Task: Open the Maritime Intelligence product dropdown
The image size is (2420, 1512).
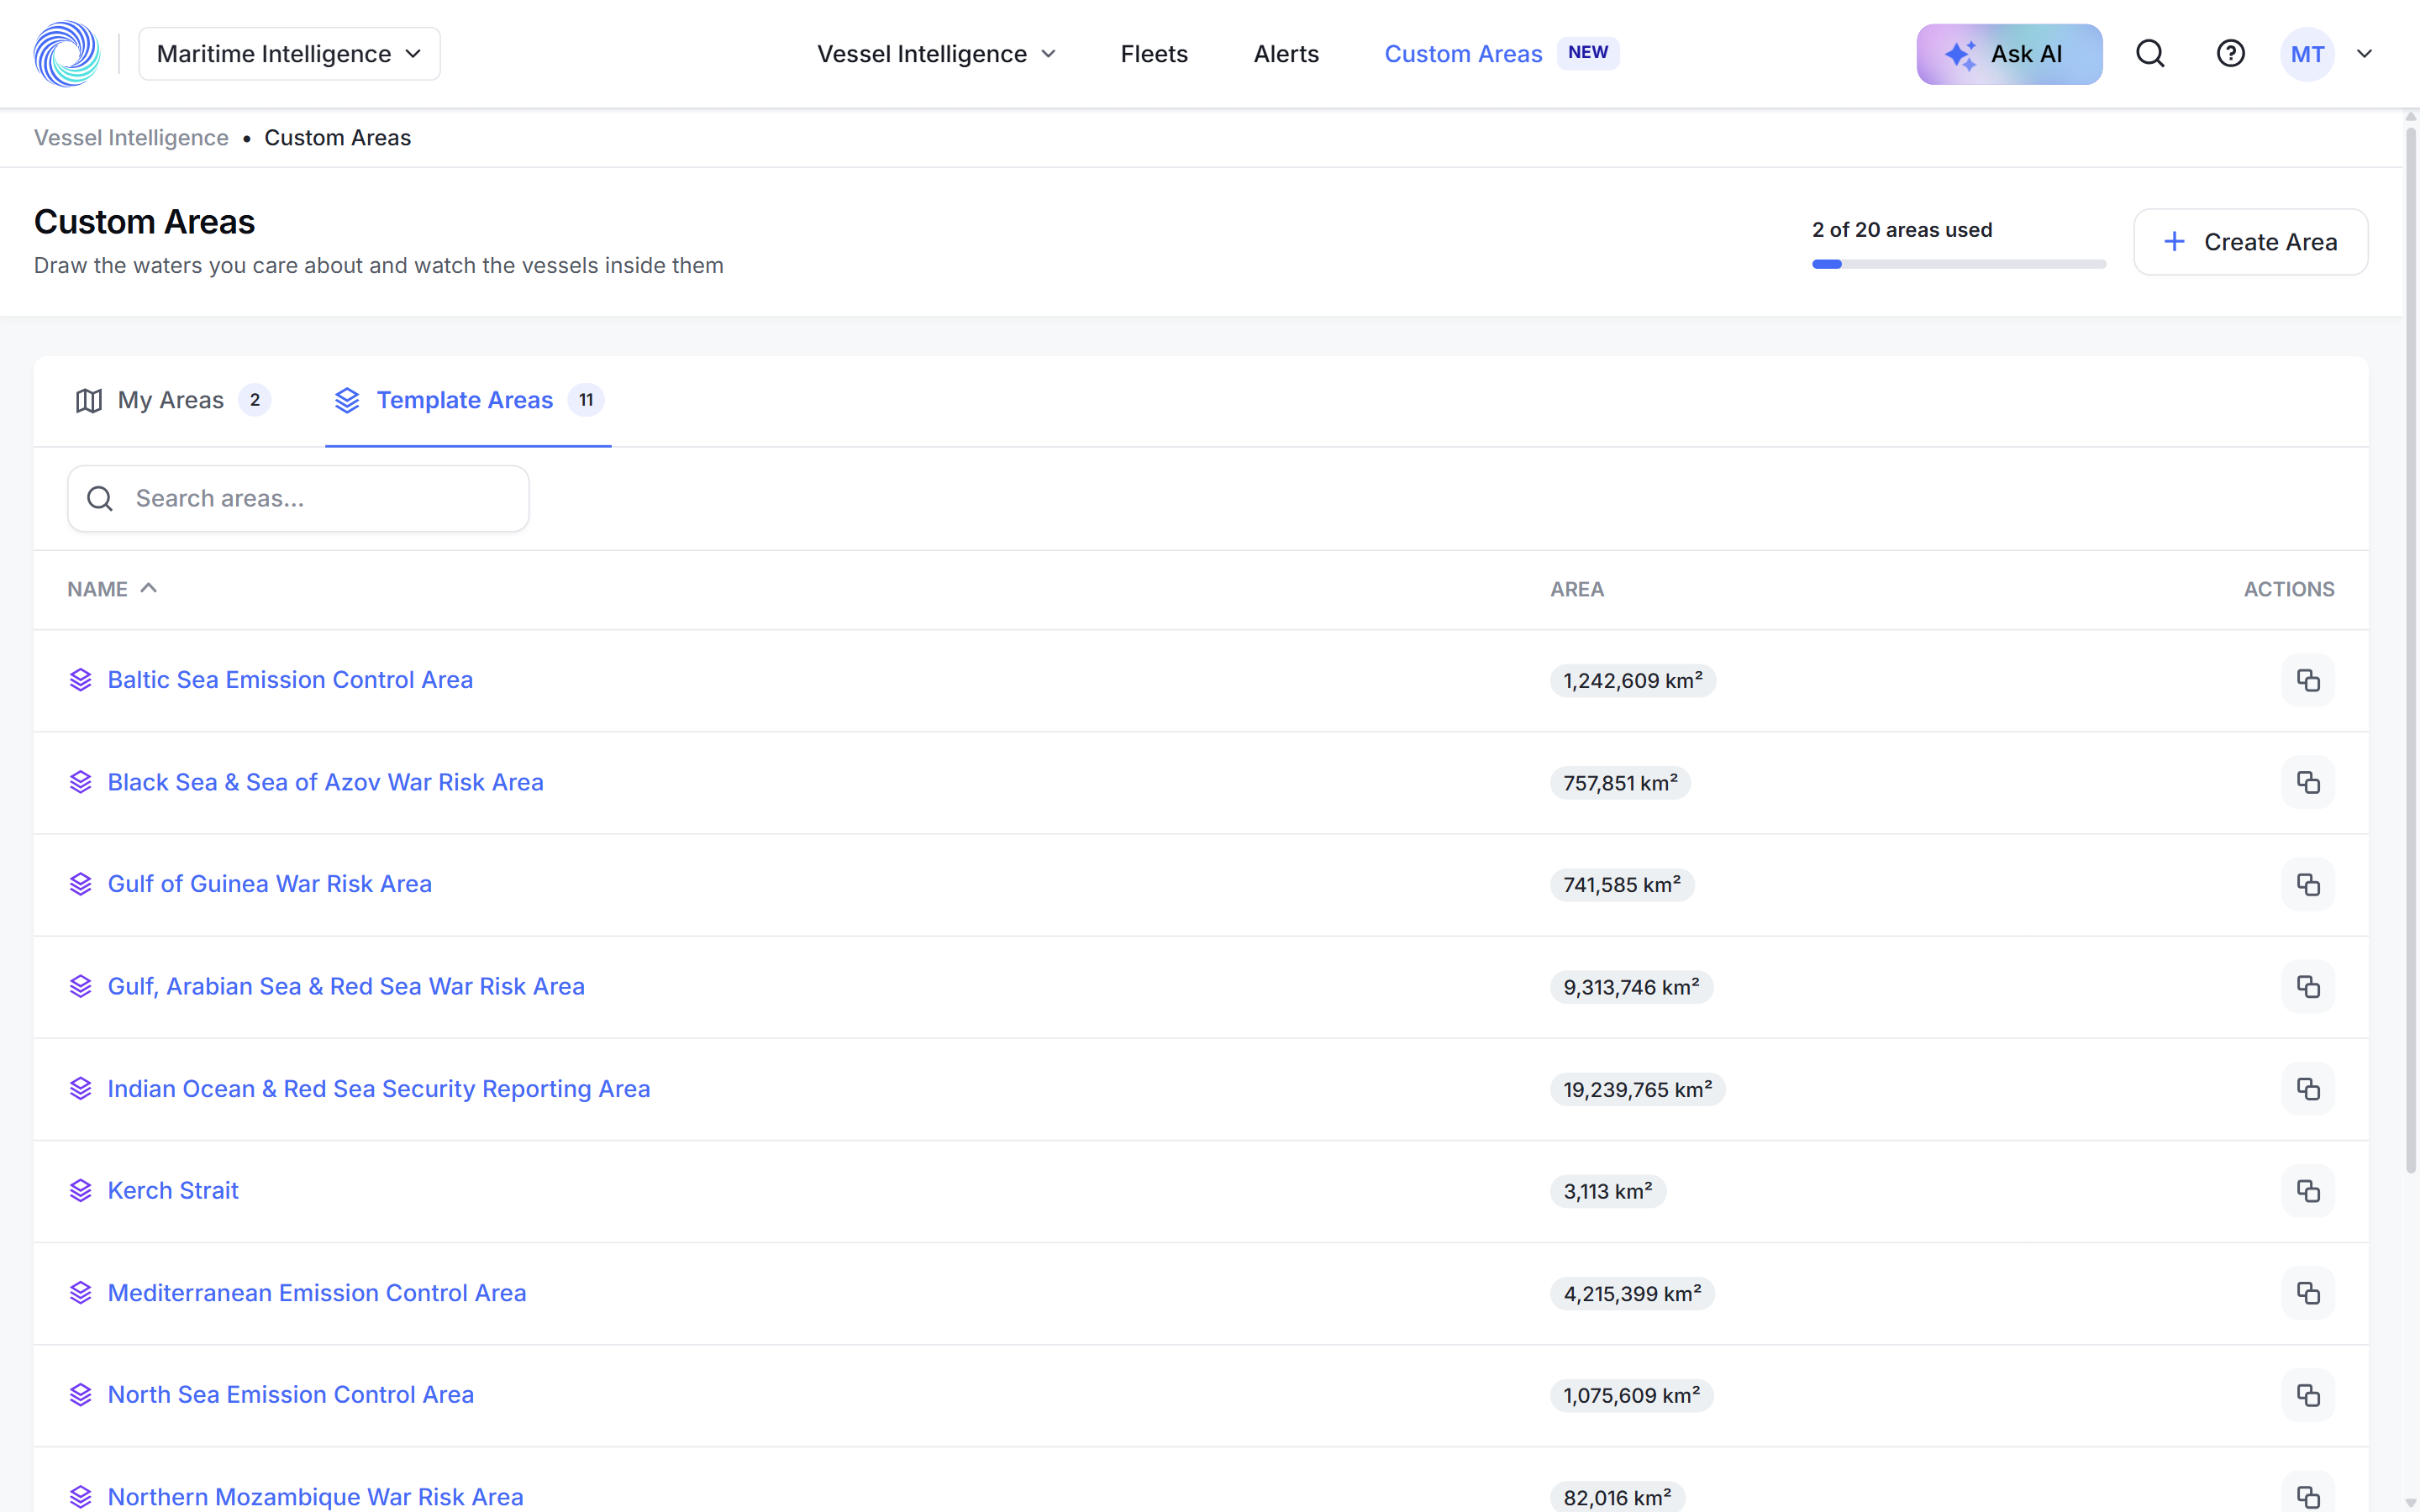Action: tap(289, 54)
